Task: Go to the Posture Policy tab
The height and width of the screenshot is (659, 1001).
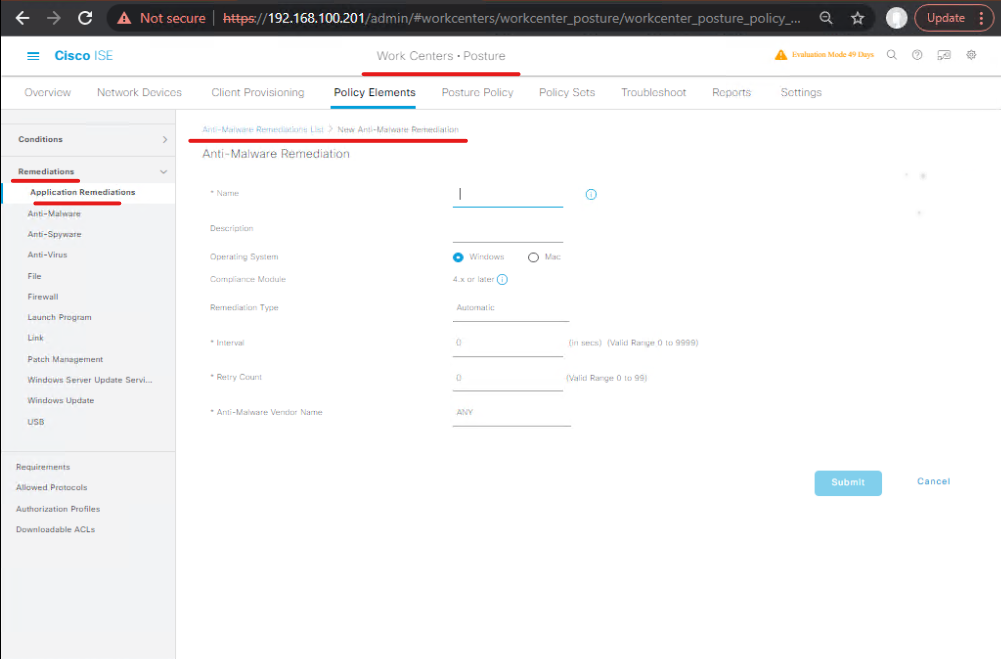Action: click(x=478, y=93)
